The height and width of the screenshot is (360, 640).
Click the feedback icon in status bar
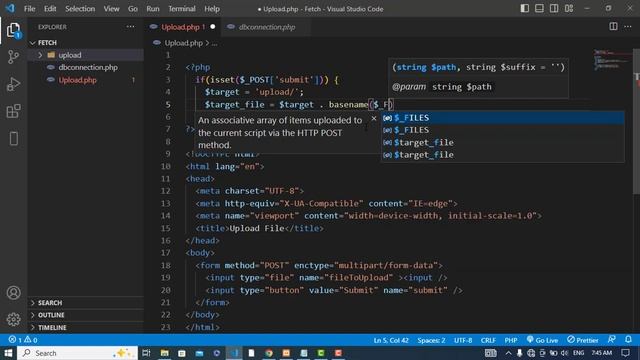tap(612, 340)
